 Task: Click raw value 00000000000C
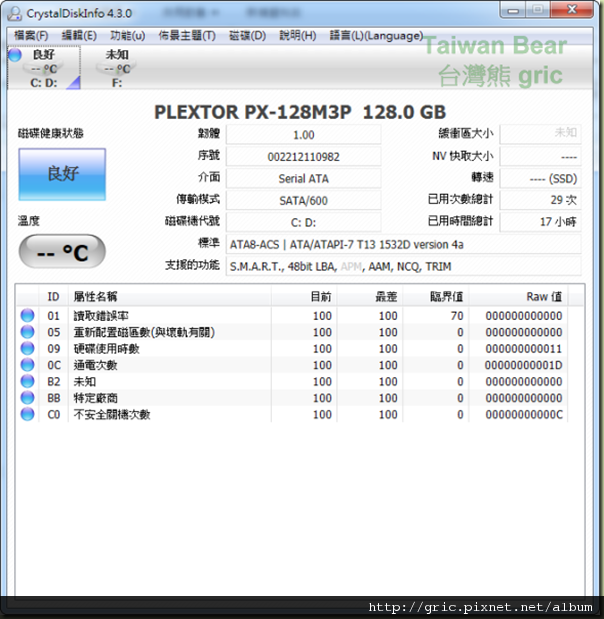(524, 414)
